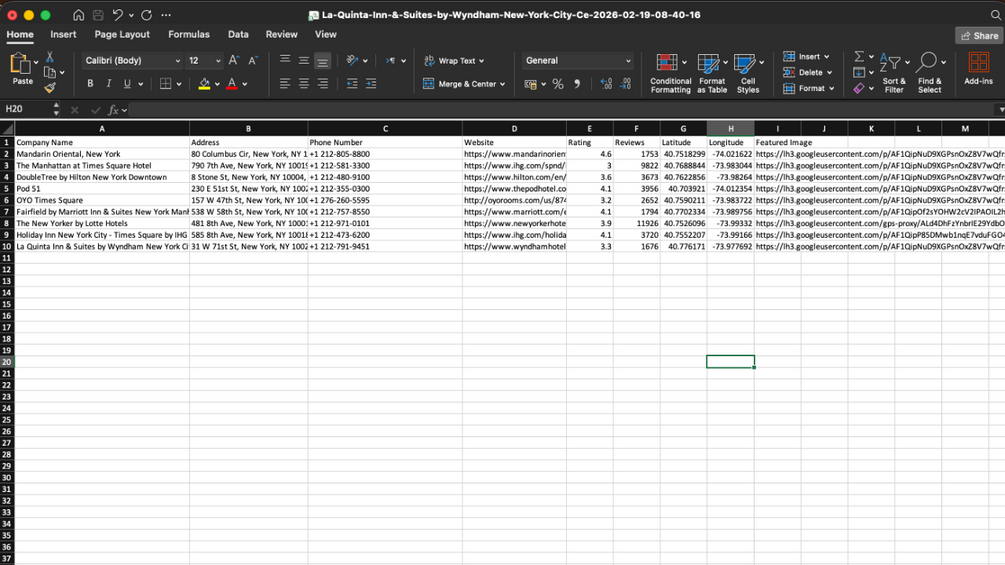Image resolution: width=1005 pixels, height=565 pixels.
Task: Click the Undo arrow in title bar
Action: [x=117, y=15]
